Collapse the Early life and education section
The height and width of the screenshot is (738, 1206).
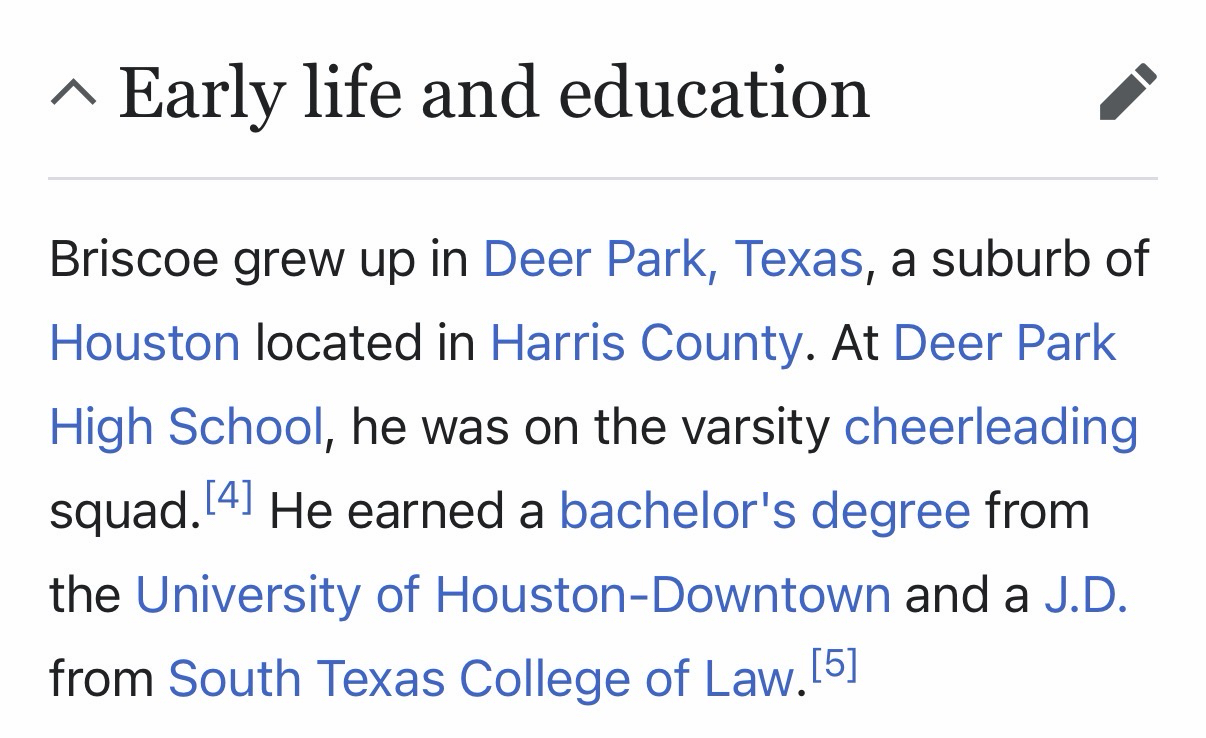pyautogui.click(x=73, y=94)
